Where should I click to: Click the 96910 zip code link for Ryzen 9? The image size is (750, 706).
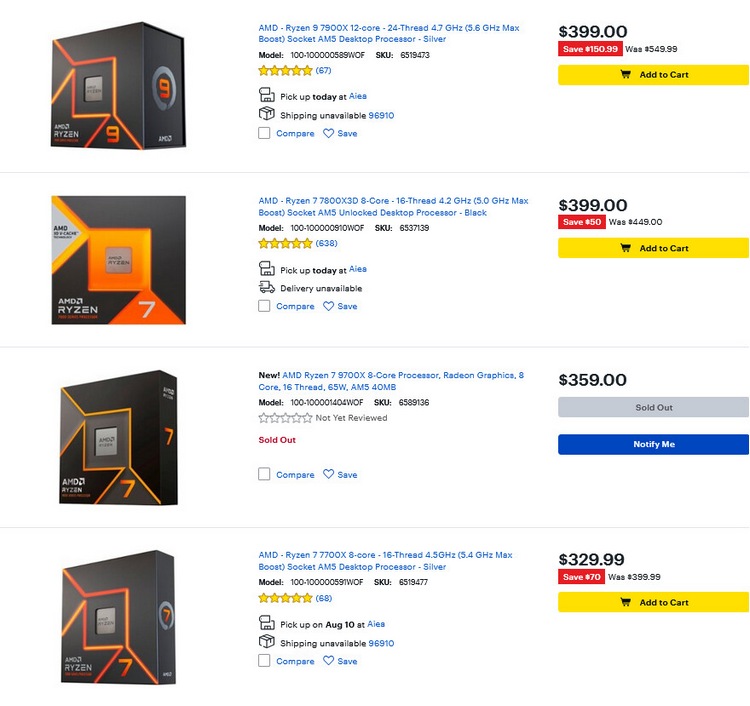(381, 115)
